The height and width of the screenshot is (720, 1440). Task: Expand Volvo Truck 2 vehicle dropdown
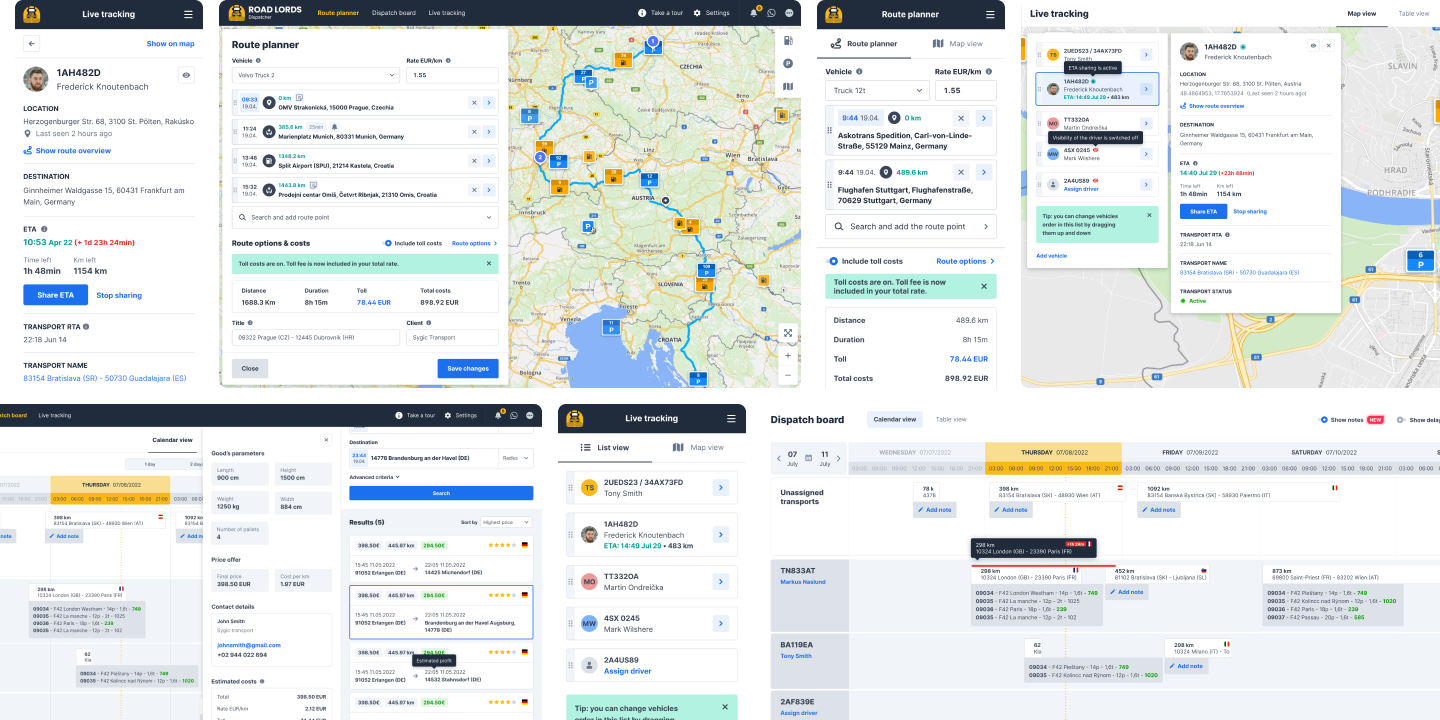click(x=315, y=75)
